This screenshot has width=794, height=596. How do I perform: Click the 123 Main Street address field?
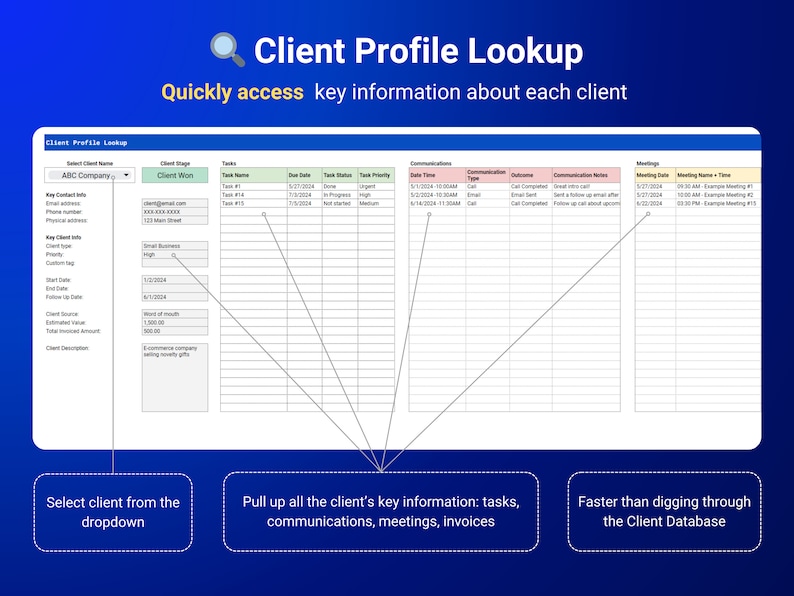tap(175, 220)
